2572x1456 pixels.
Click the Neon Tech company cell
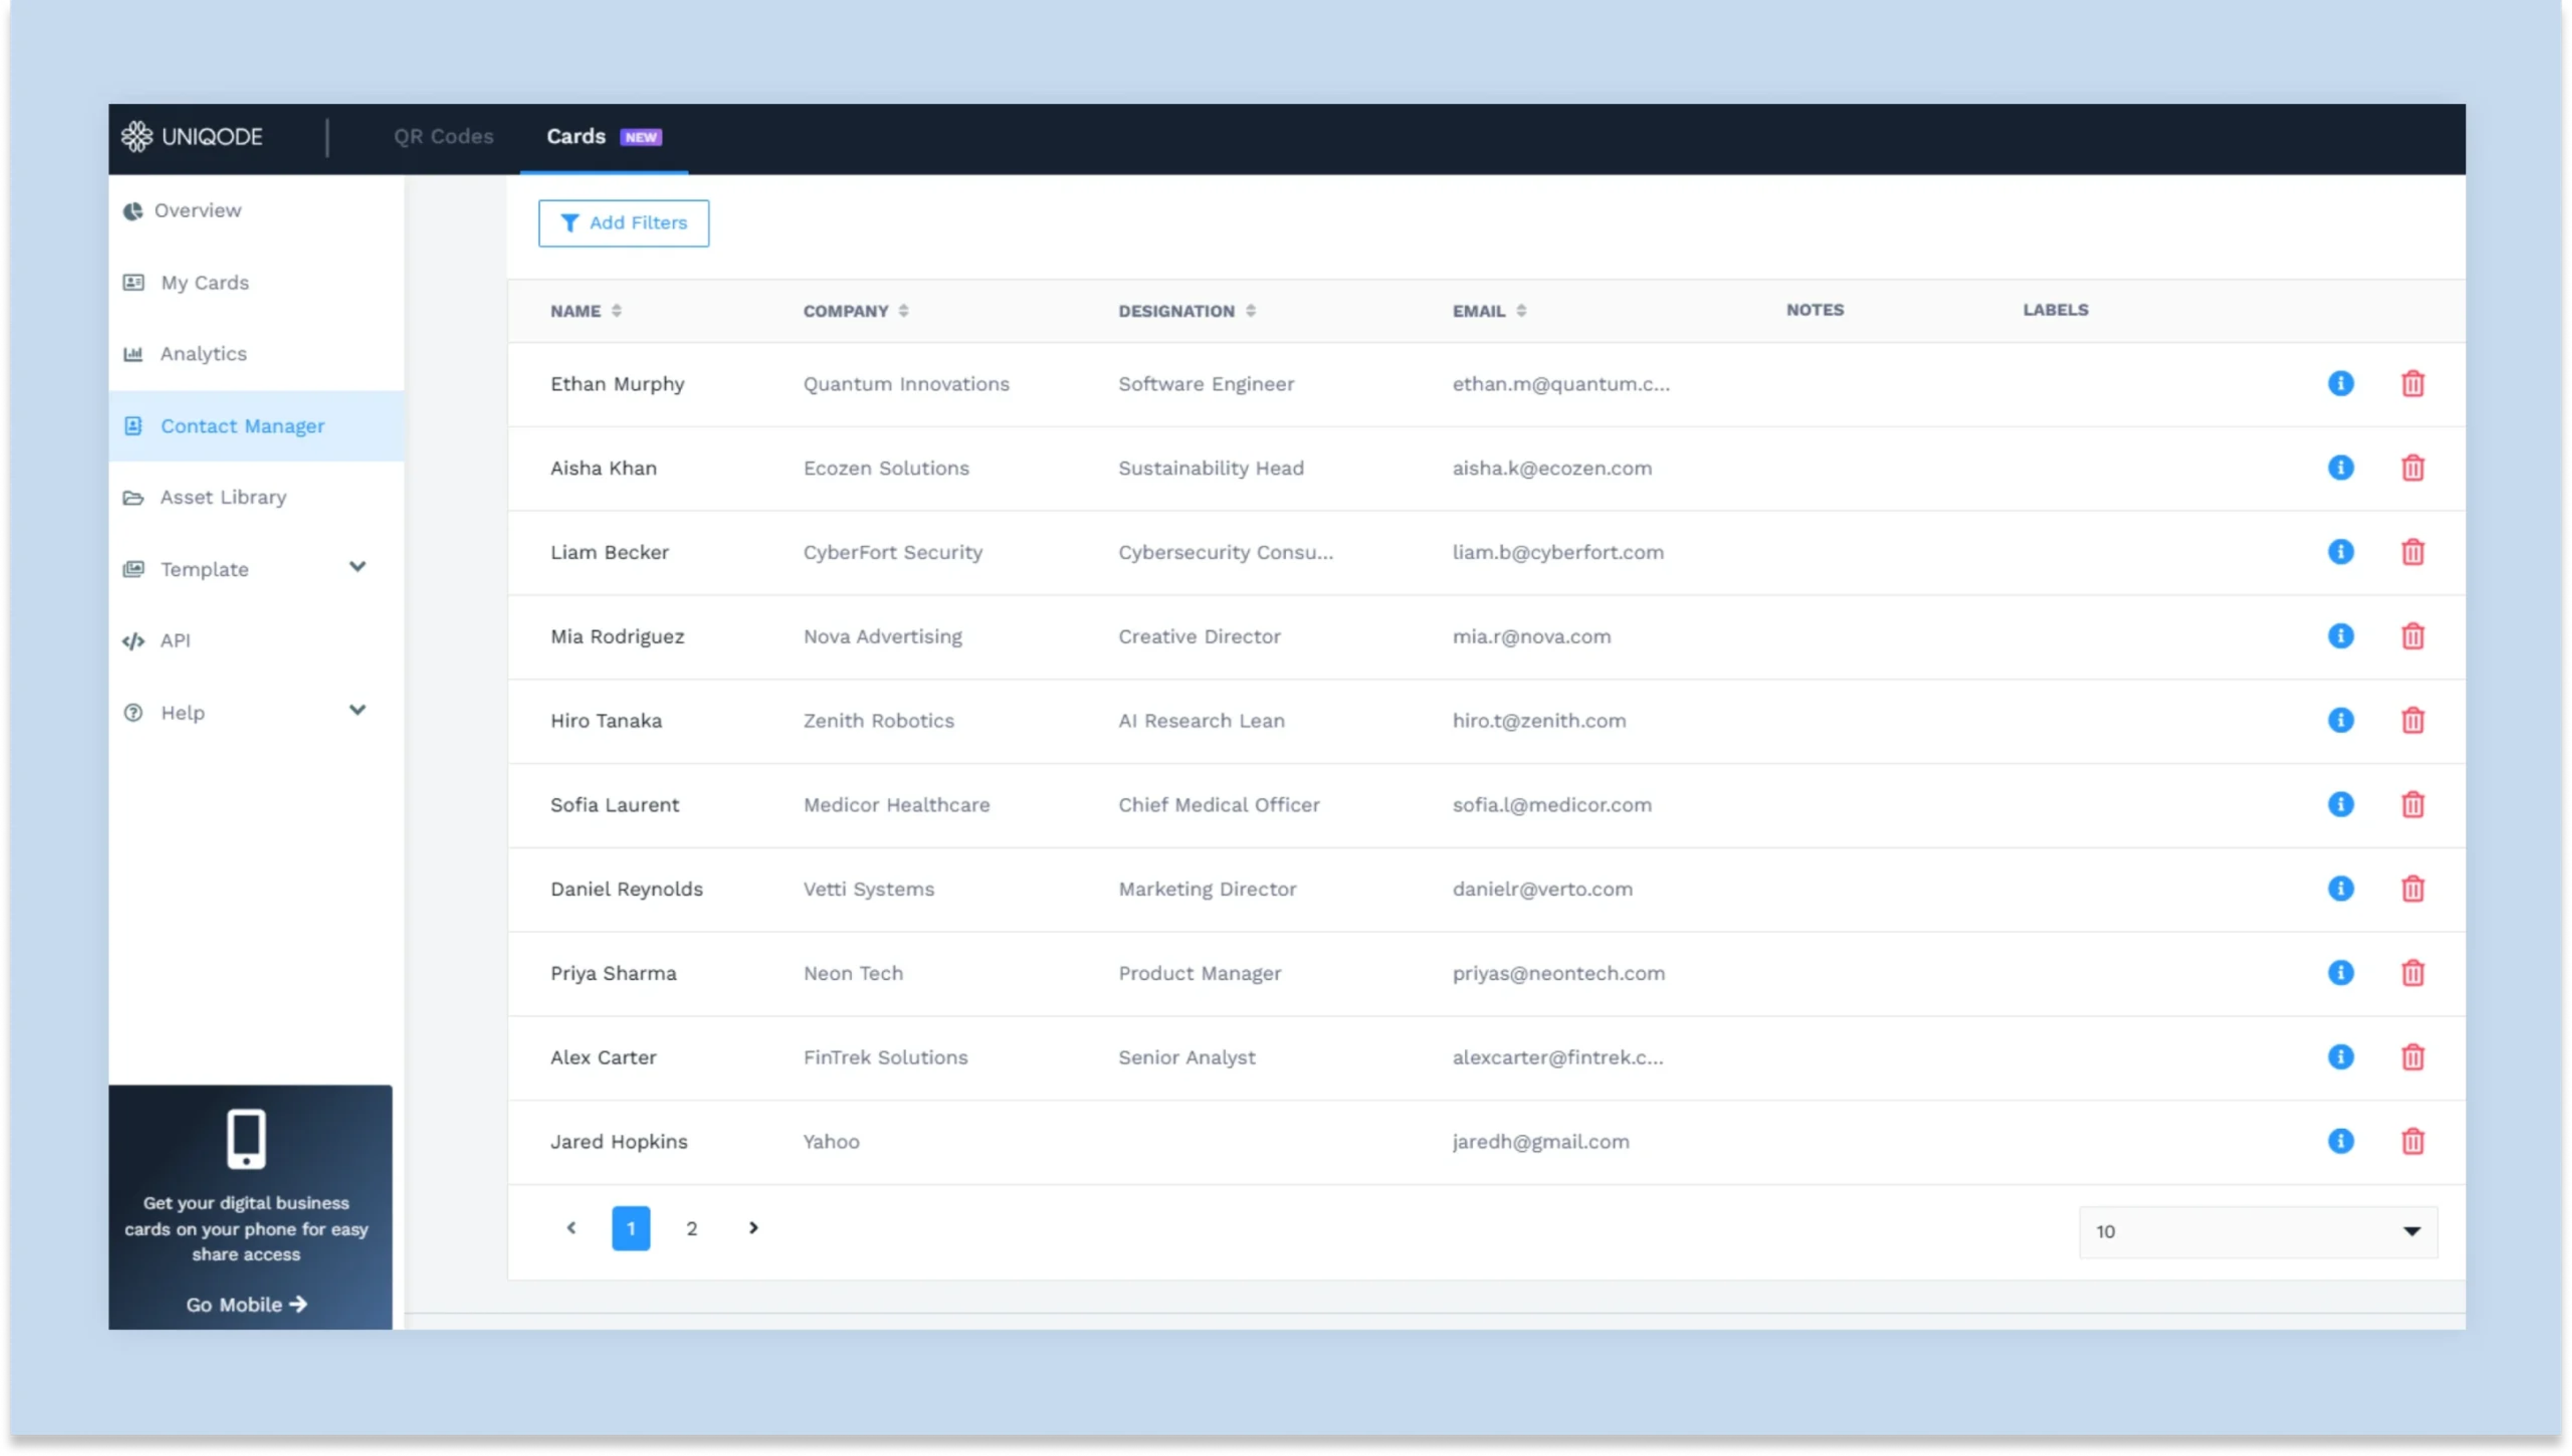[852, 973]
